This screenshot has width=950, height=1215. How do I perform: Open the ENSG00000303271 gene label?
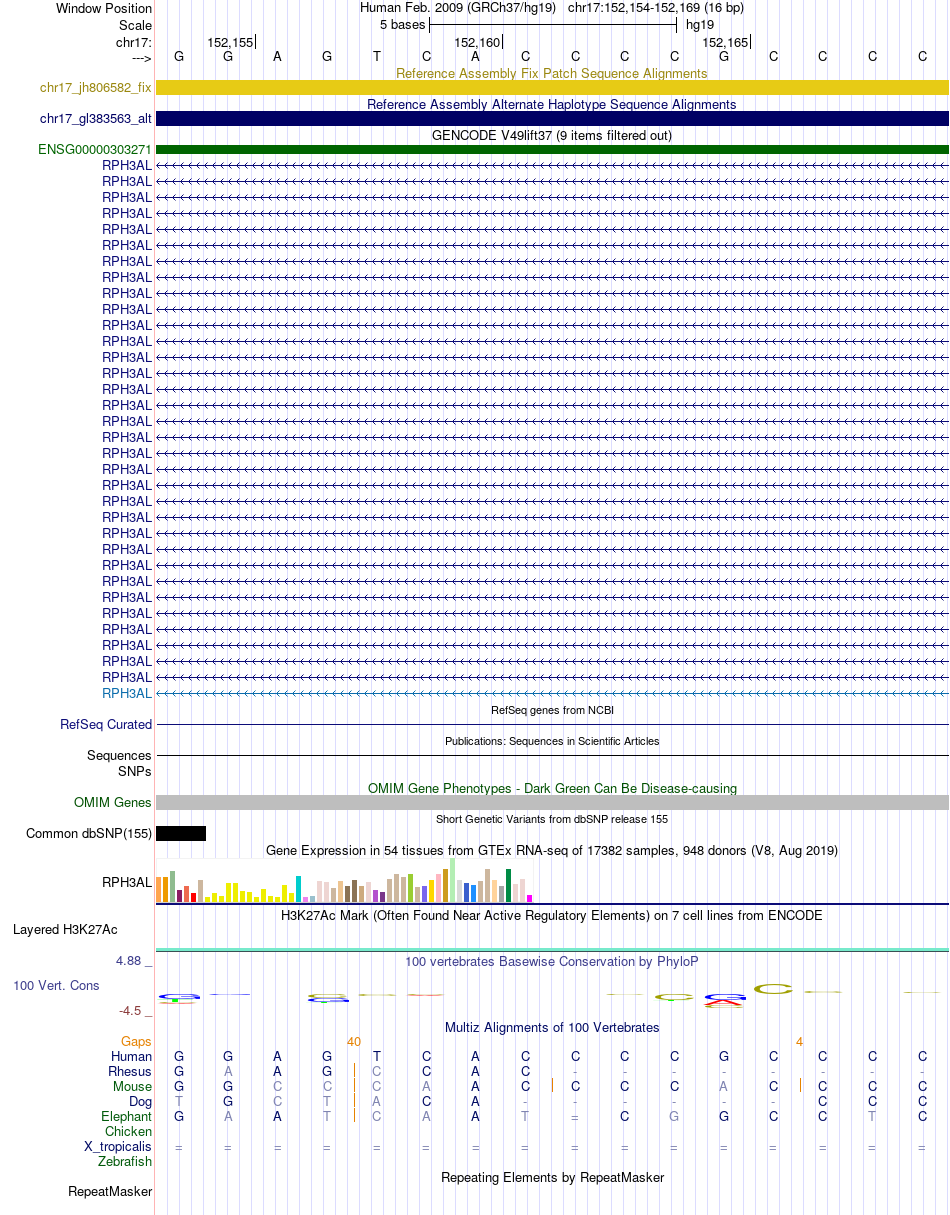coord(95,150)
